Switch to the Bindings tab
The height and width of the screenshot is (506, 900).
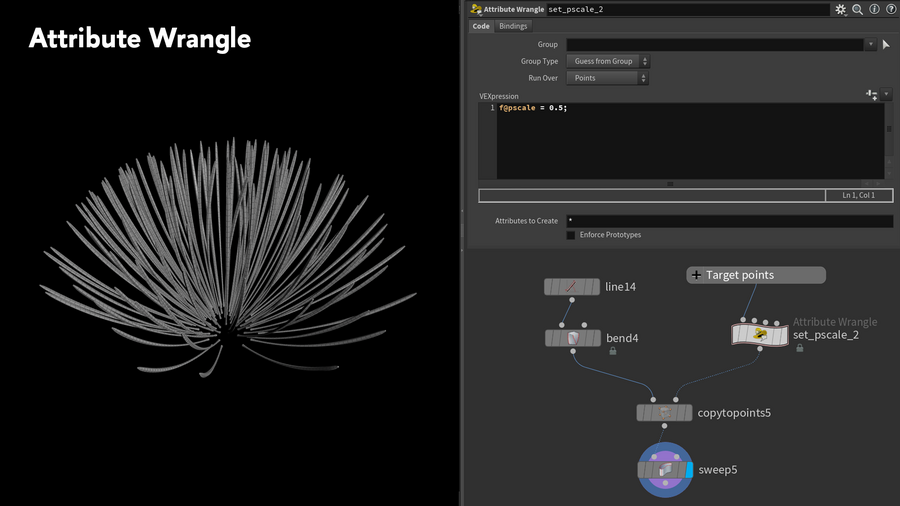(x=513, y=26)
